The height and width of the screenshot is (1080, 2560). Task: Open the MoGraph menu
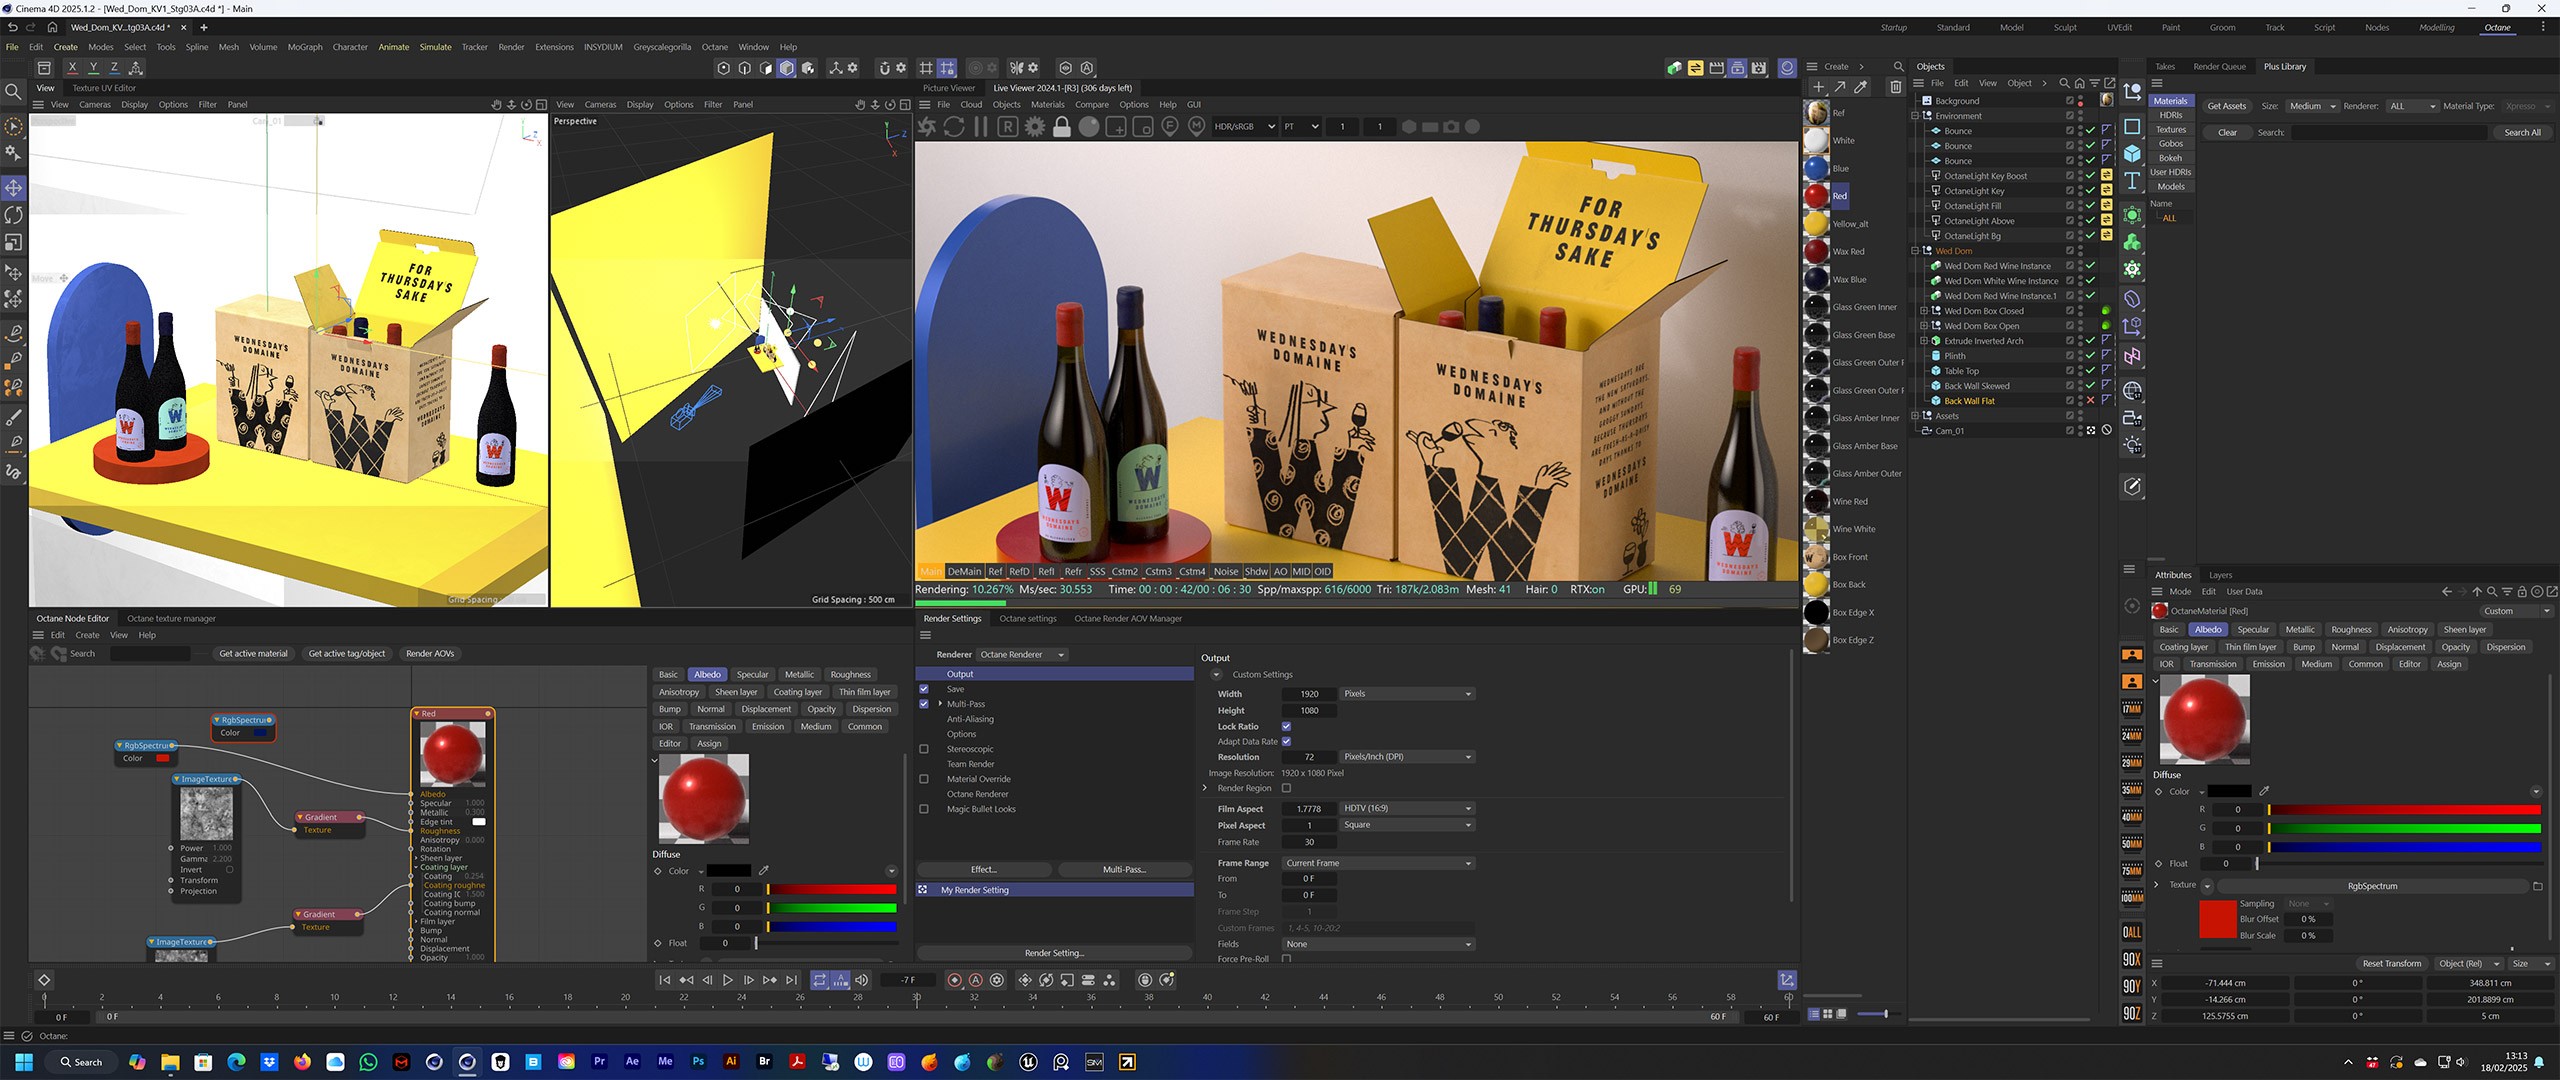click(305, 47)
